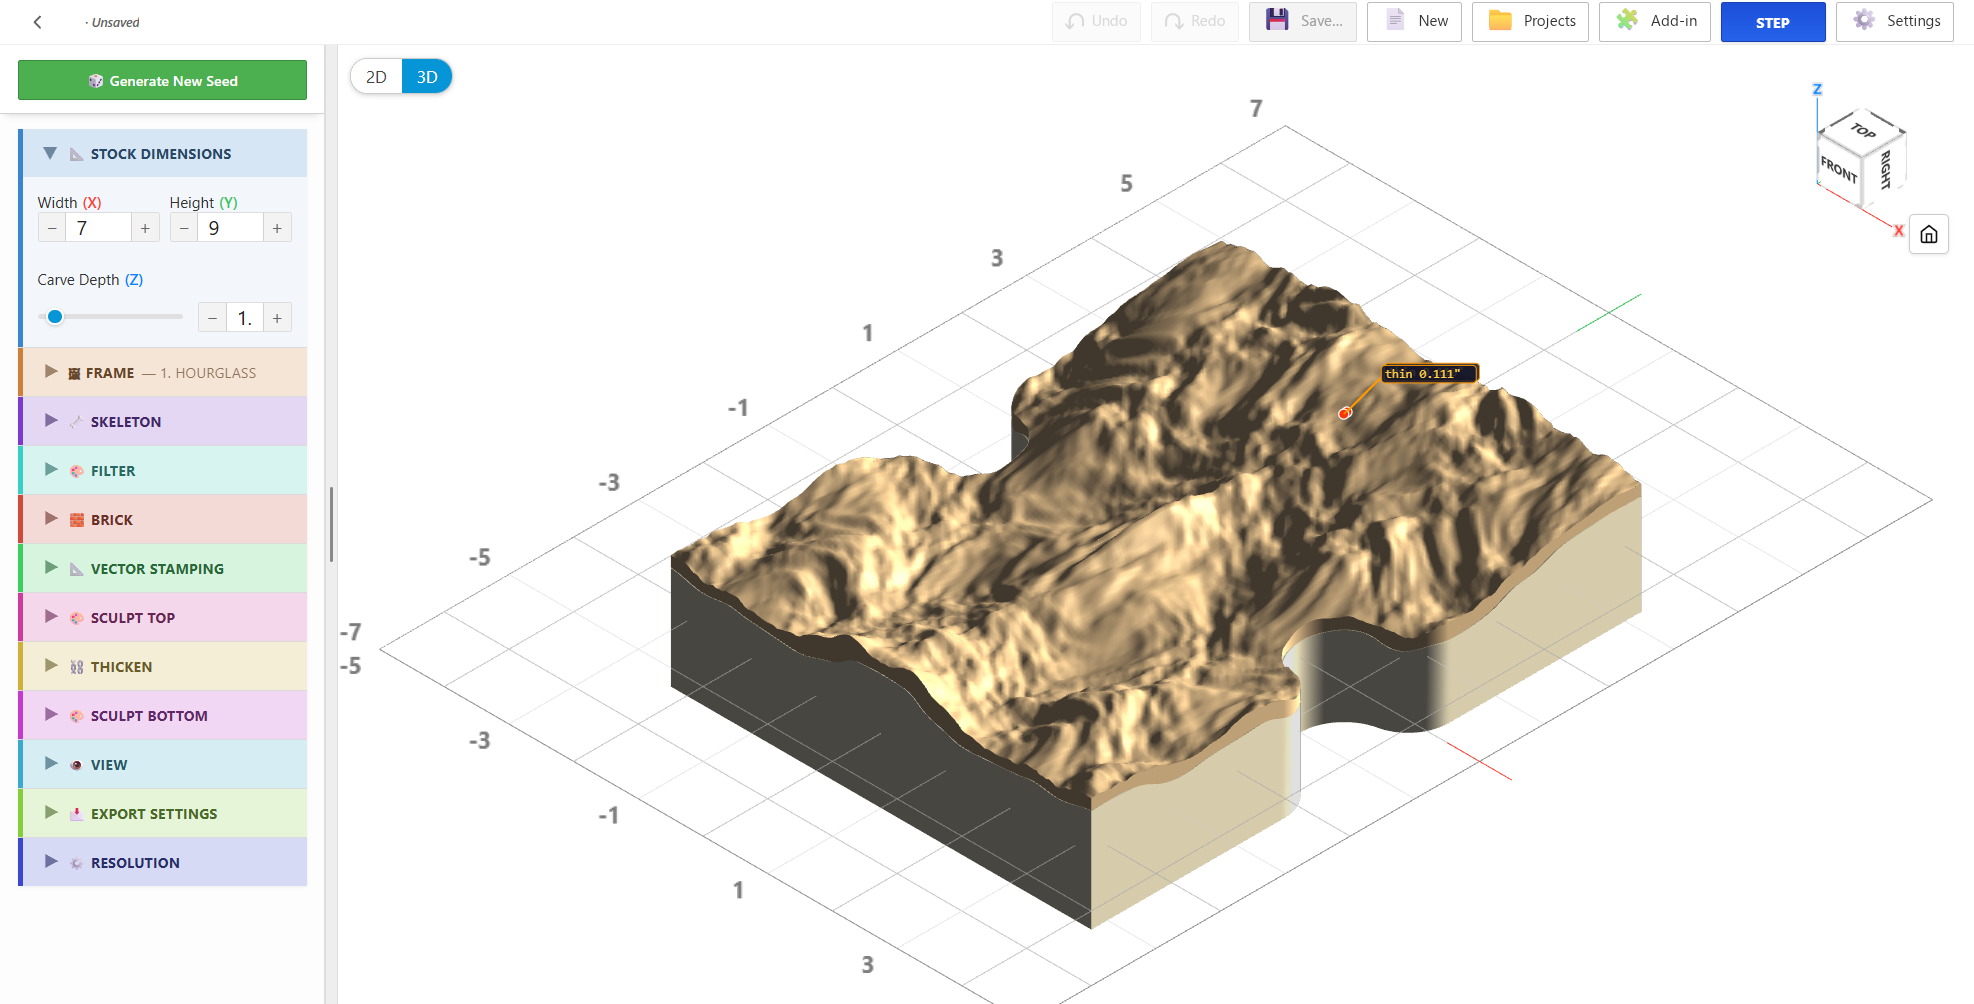Screen dimensions: 1974x1004
Task: Decrease Height (Y) with minus button
Action: 184,228
